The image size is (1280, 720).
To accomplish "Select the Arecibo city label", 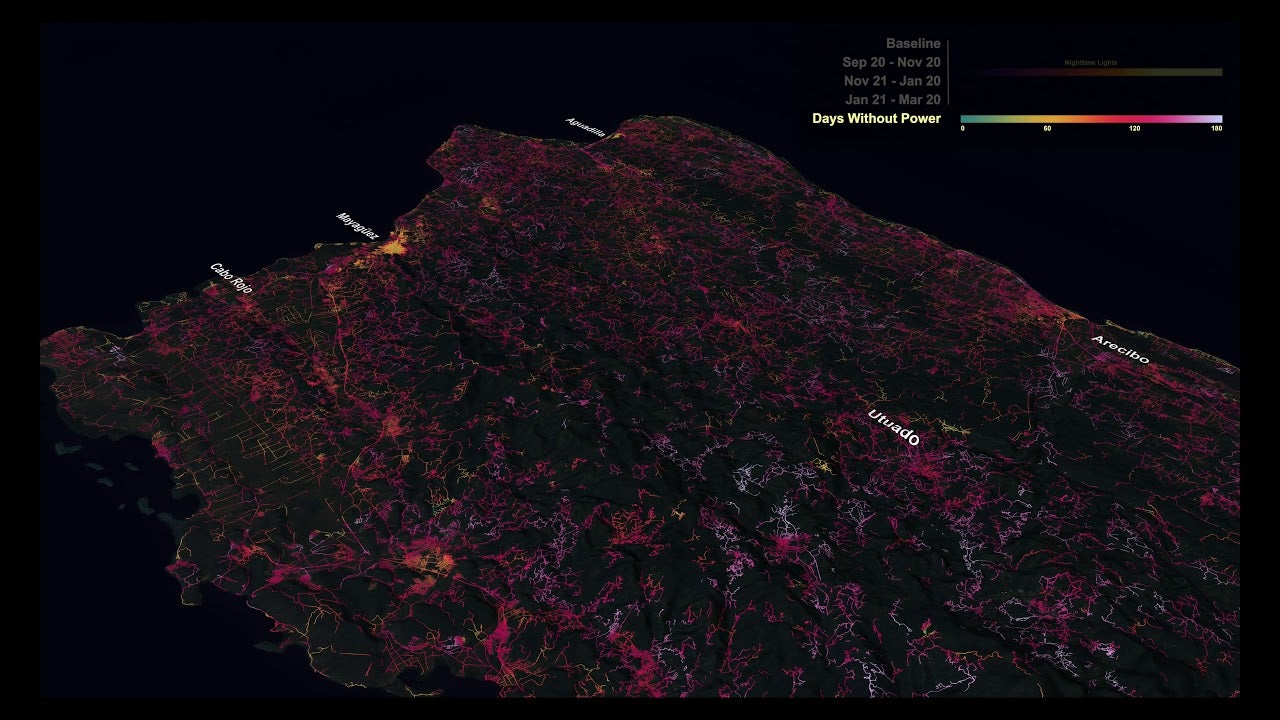I will coord(1120,349).
